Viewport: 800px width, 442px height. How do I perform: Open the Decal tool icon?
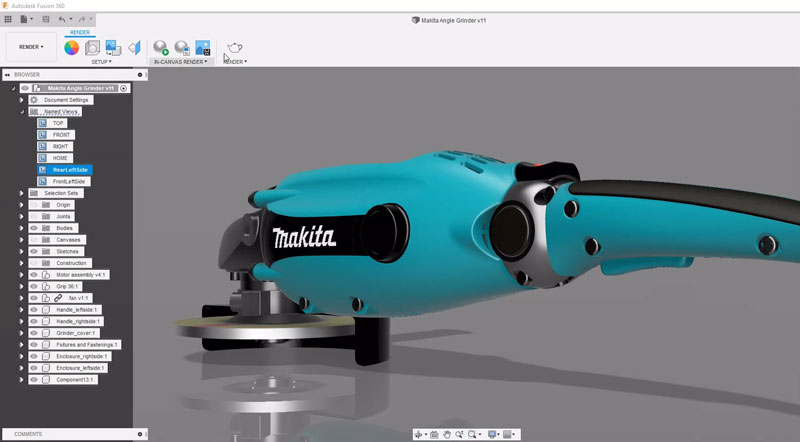[113, 48]
